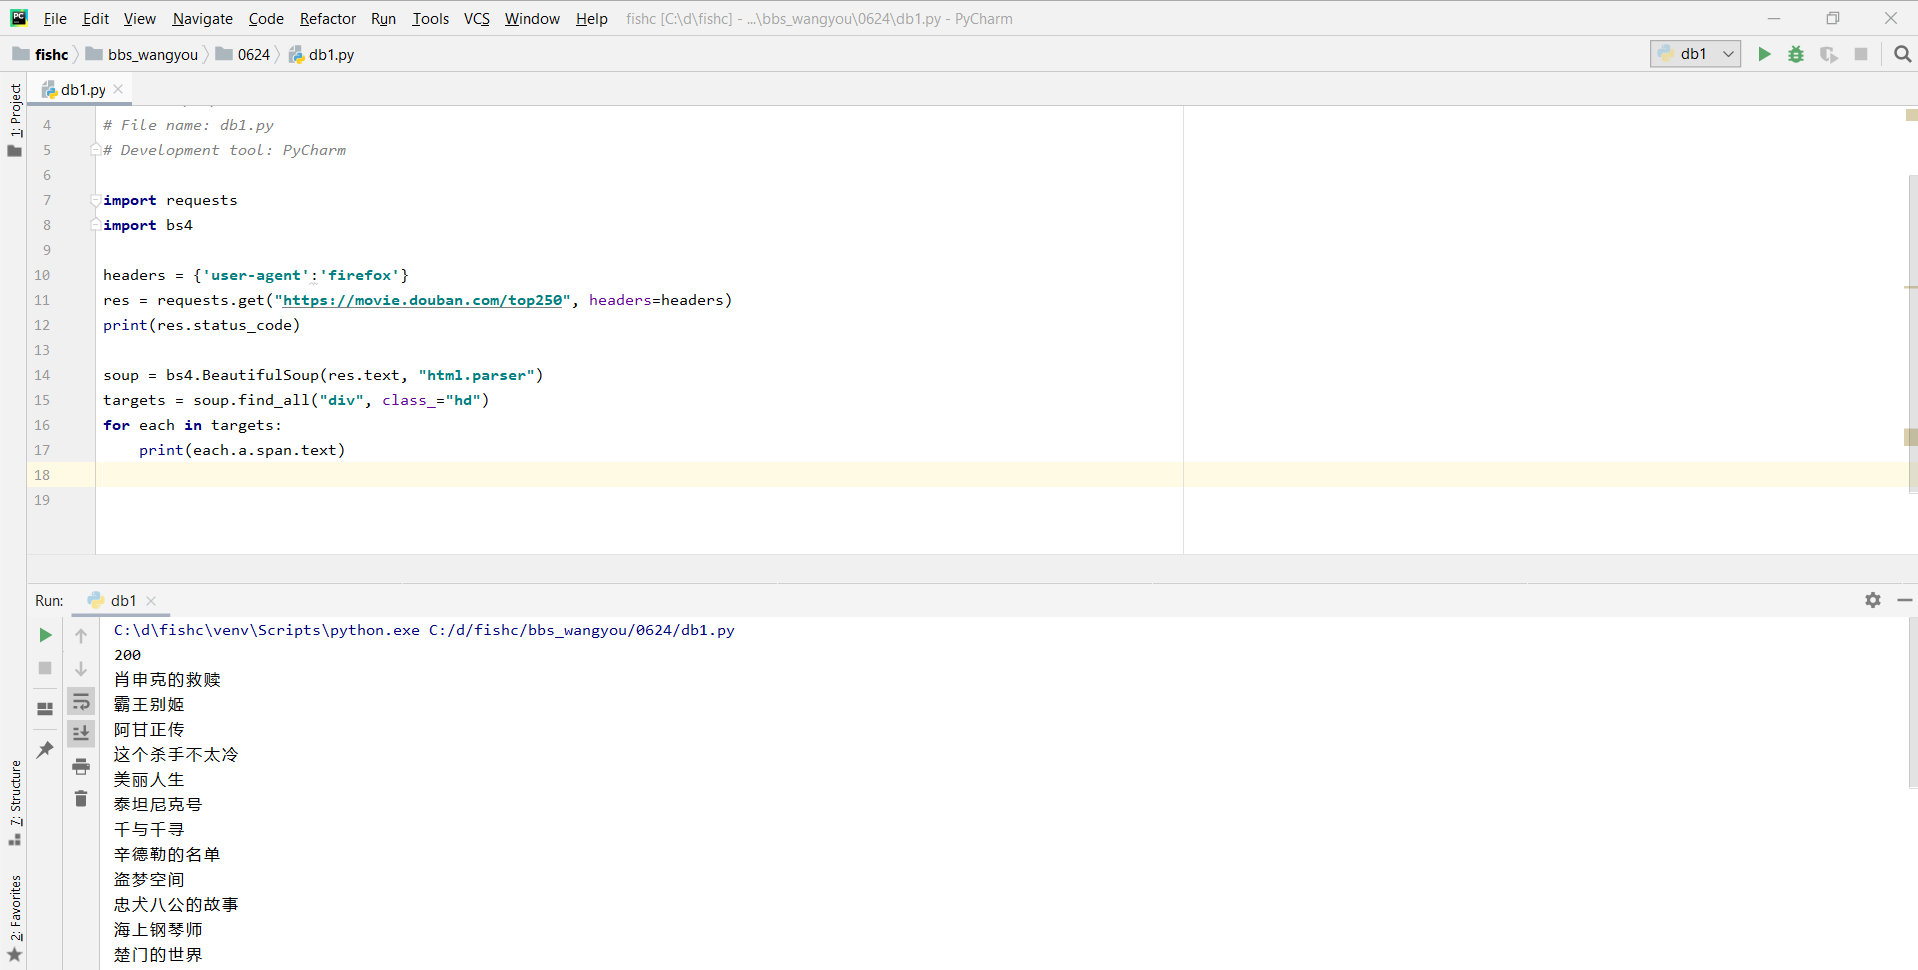Open the Help menu
The width and height of the screenshot is (1918, 970).
(591, 18)
